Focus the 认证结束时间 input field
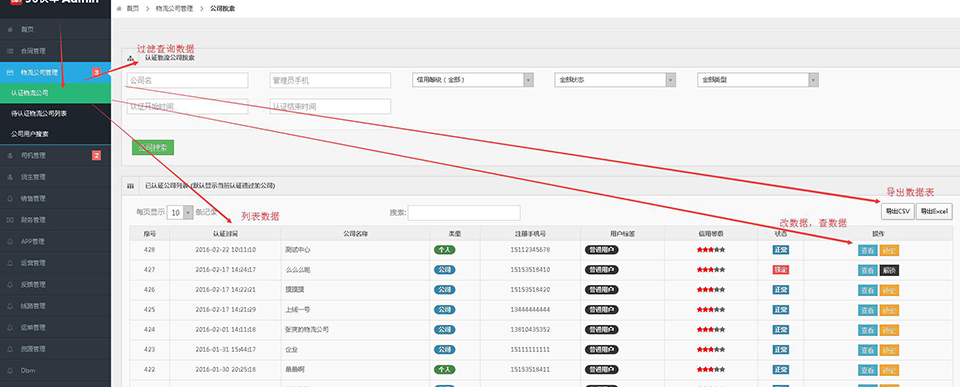The width and height of the screenshot is (960, 387). coord(330,106)
